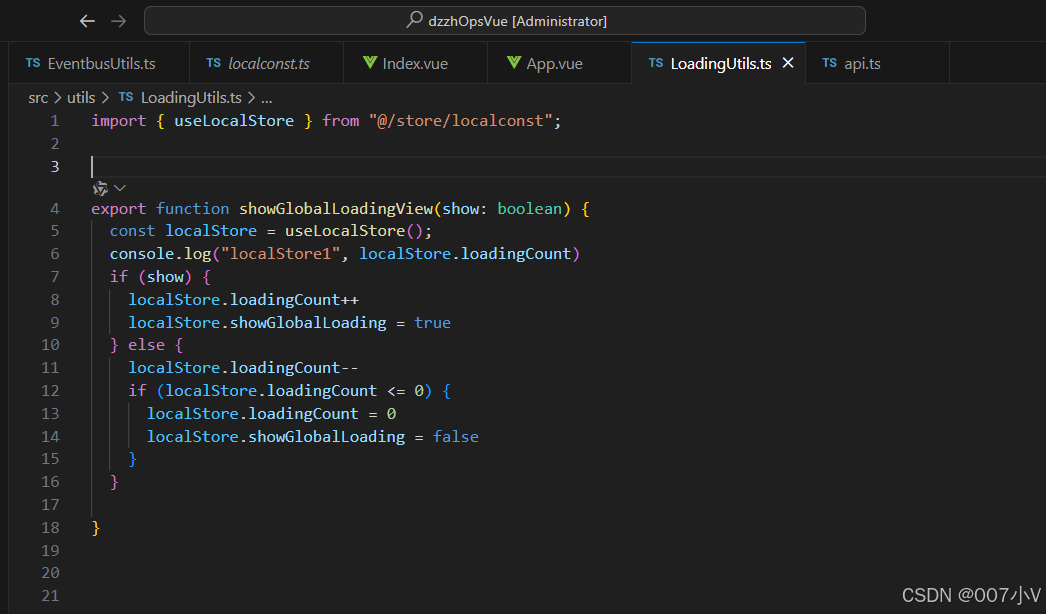Image resolution: width=1046 pixels, height=614 pixels.
Task: Place cursor on useLocalStore in line 1
Action: point(234,120)
